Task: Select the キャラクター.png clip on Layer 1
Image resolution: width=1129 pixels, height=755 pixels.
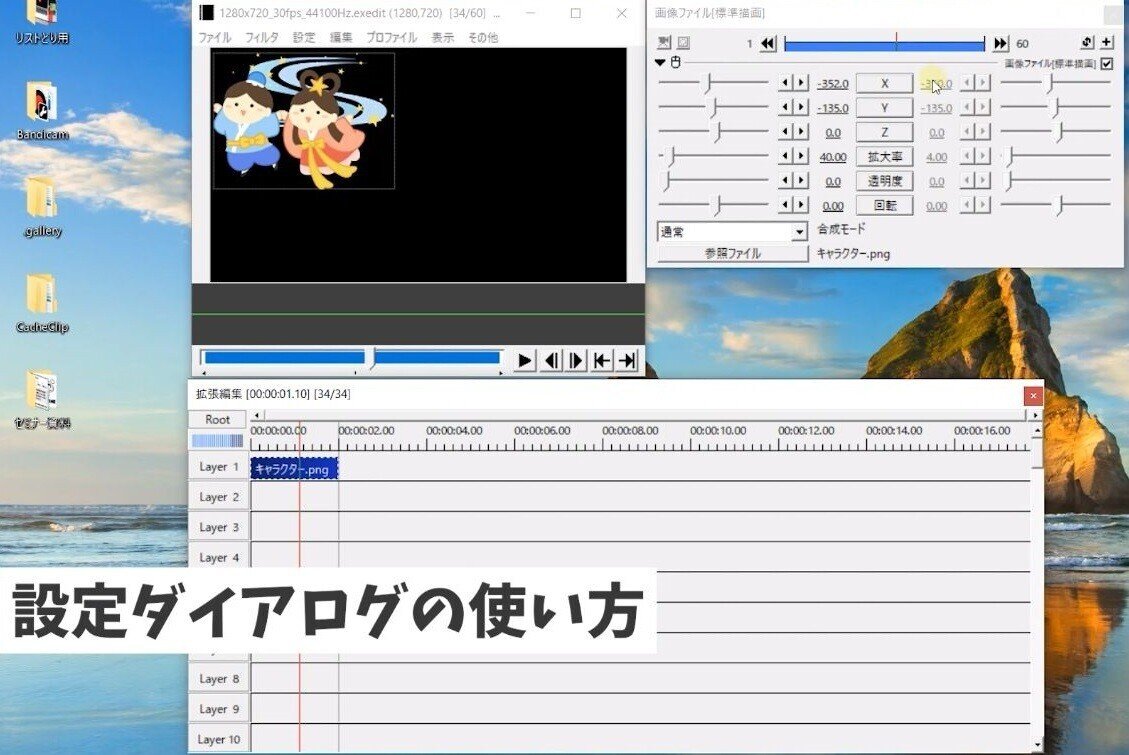Action: pos(295,466)
